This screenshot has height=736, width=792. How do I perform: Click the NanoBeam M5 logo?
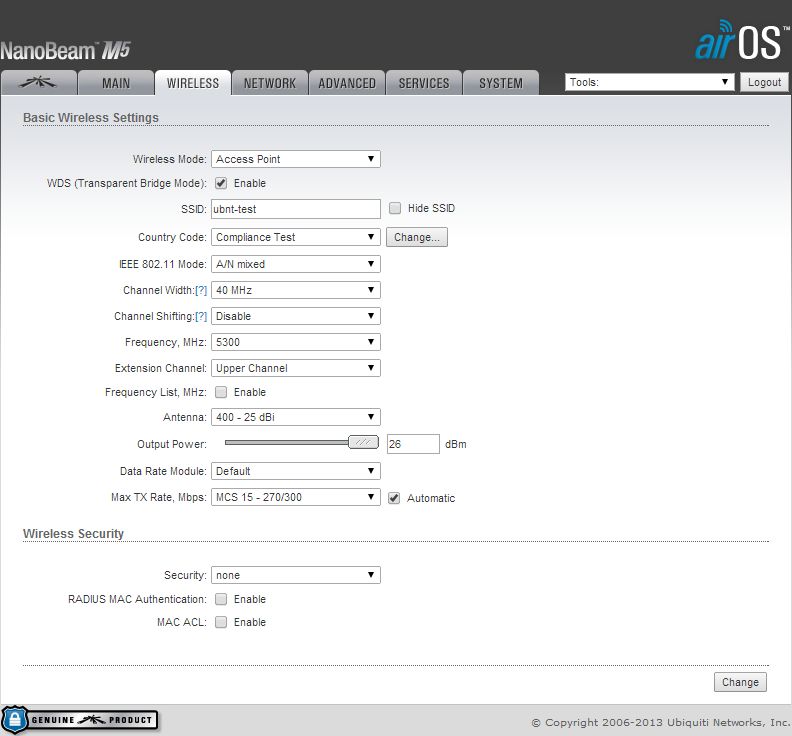click(x=65, y=51)
